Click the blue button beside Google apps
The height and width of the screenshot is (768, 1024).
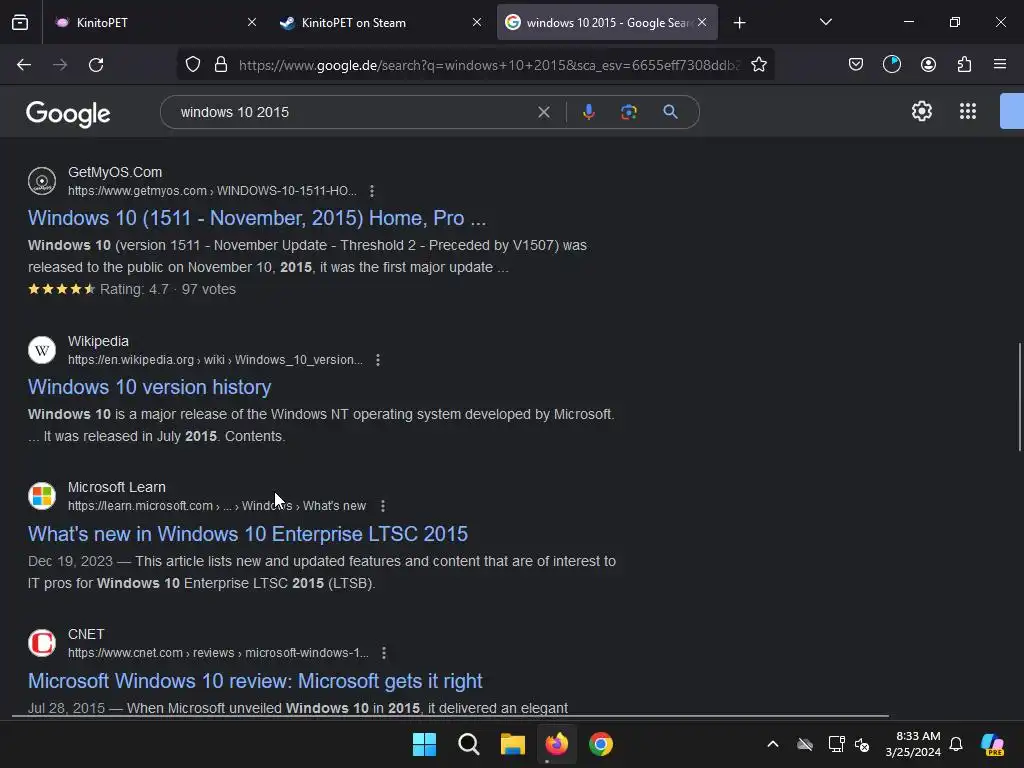tap(1012, 111)
